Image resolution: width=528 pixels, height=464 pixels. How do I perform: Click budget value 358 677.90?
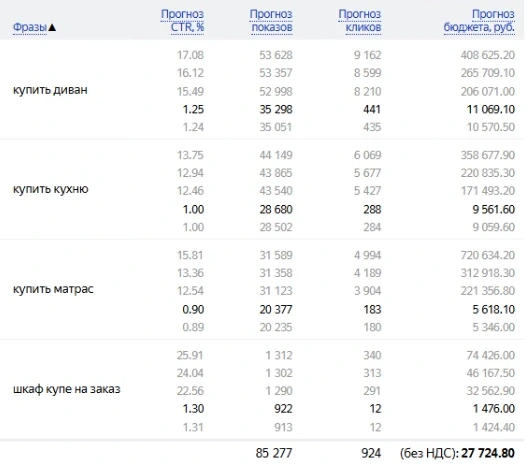pyautogui.click(x=488, y=155)
